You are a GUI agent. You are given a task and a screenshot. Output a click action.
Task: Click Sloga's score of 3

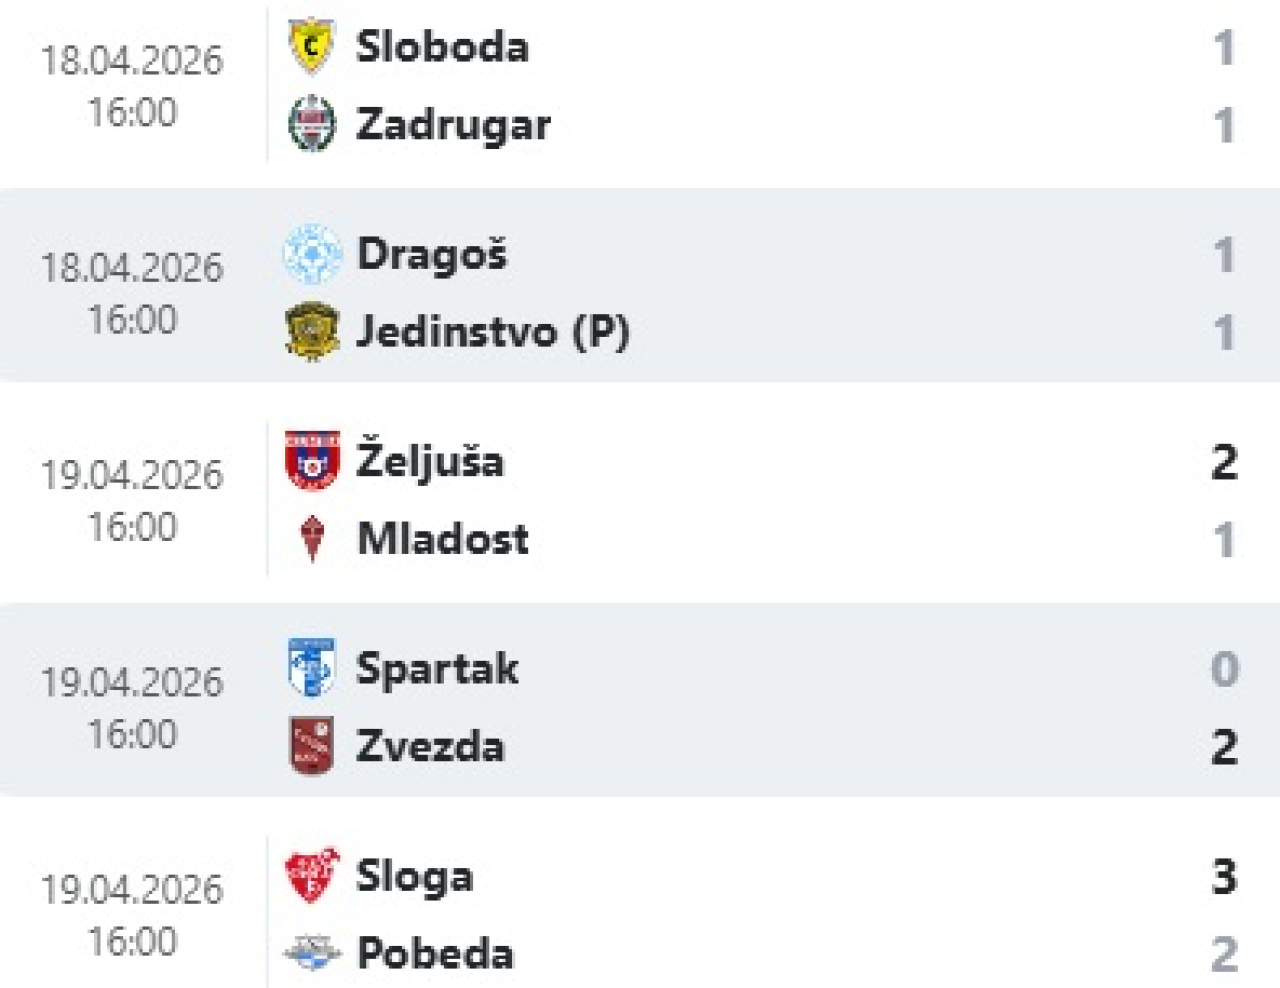point(1224,877)
